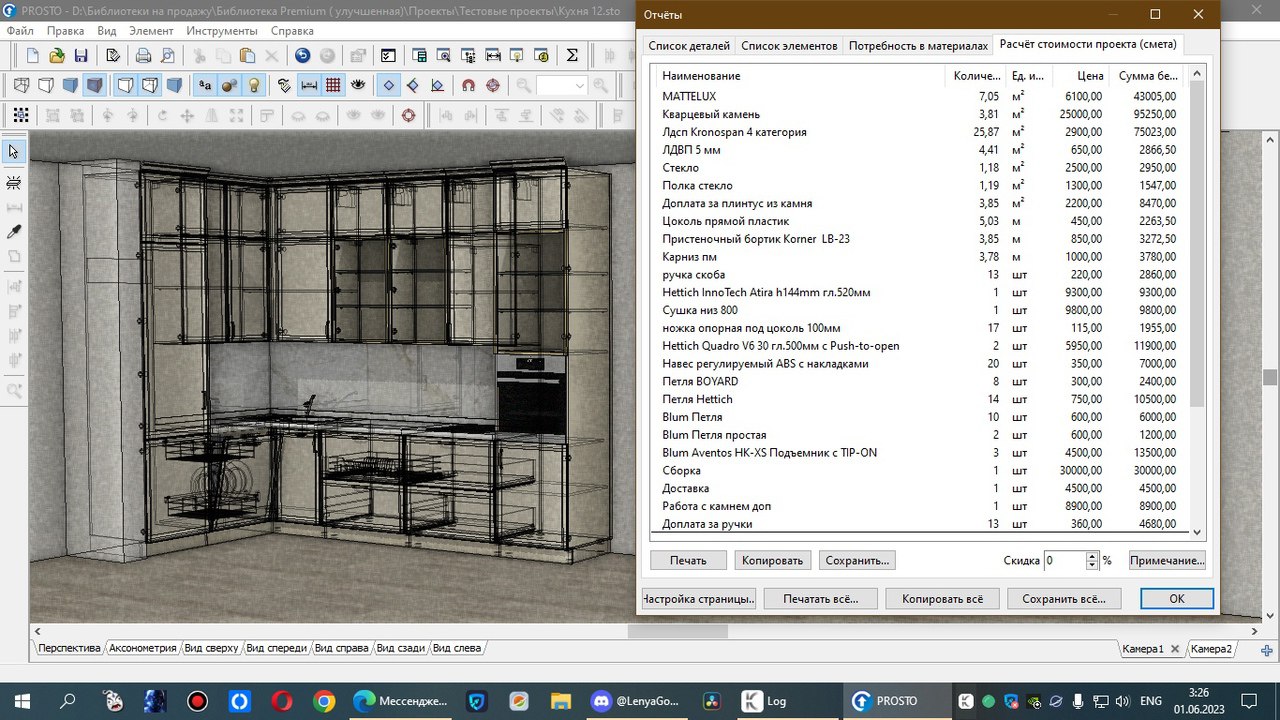Click the Save project icon

coord(82,56)
